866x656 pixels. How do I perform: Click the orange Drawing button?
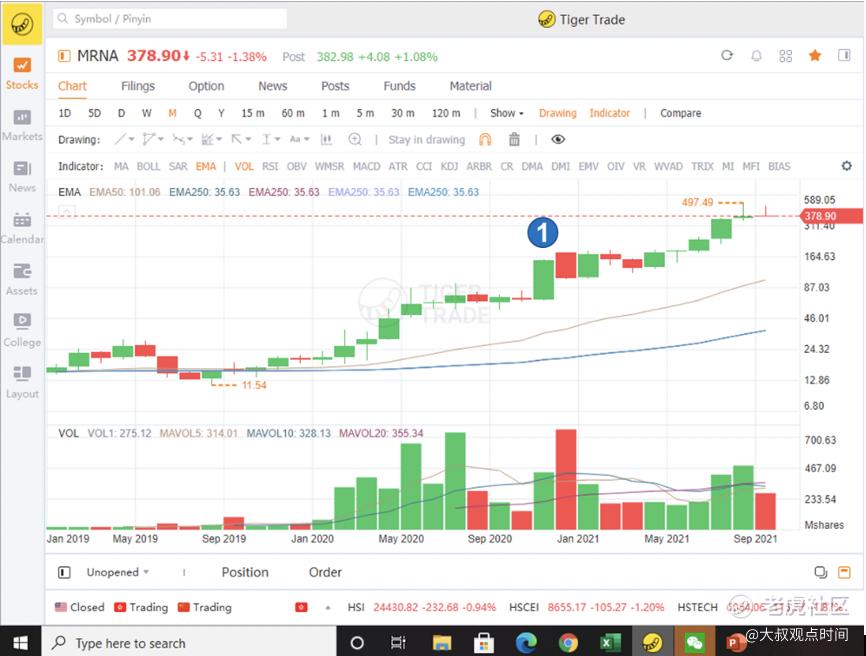pyautogui.click(x=557, y=113)
